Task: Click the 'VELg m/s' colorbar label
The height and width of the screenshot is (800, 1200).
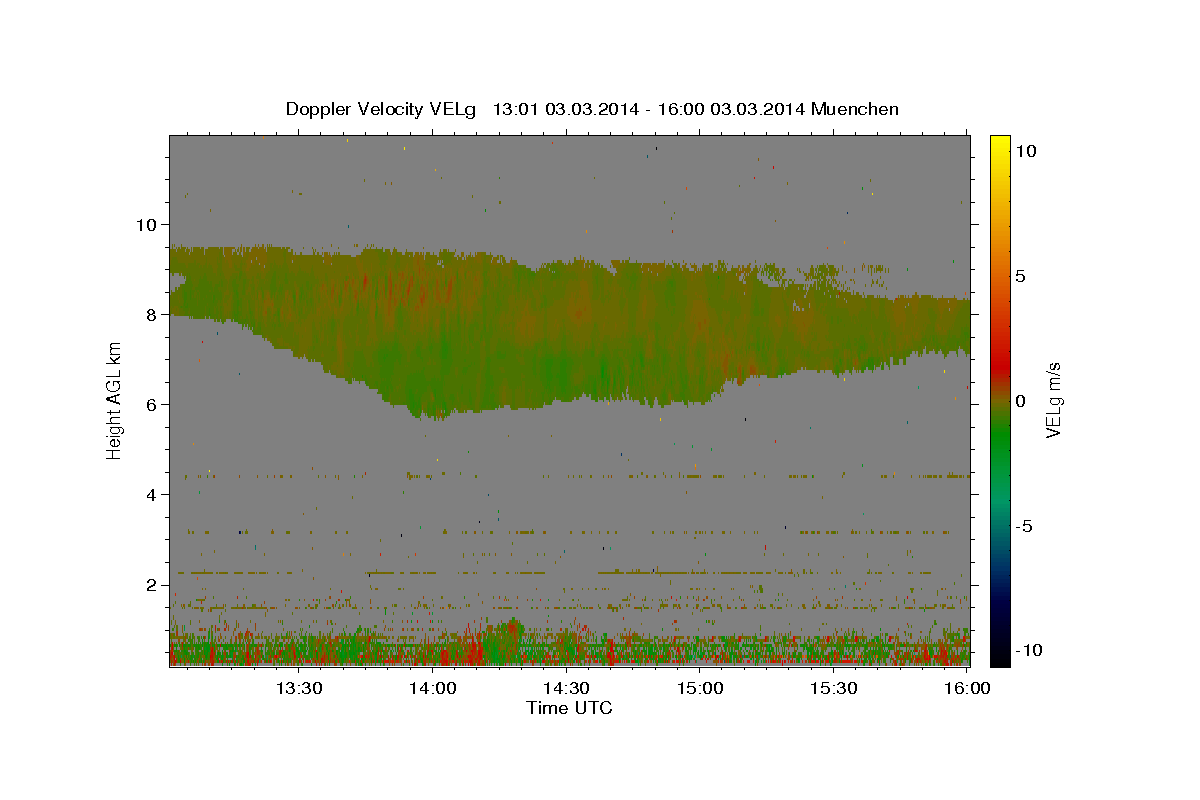Action: 1053,400
